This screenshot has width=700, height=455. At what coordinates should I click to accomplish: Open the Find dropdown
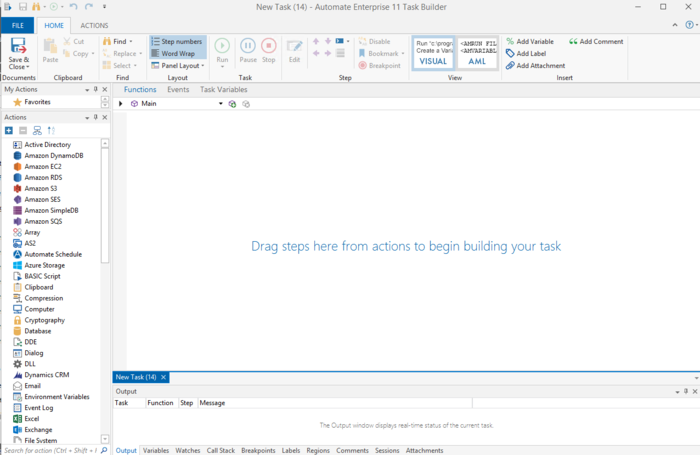[x=131, y=42]
